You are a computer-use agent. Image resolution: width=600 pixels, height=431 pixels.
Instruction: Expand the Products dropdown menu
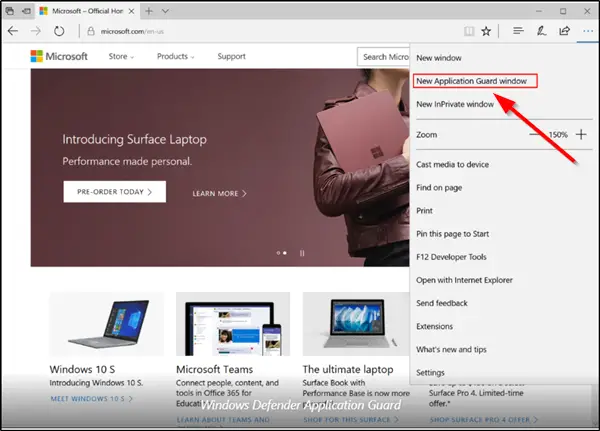[x=175, y=56]
